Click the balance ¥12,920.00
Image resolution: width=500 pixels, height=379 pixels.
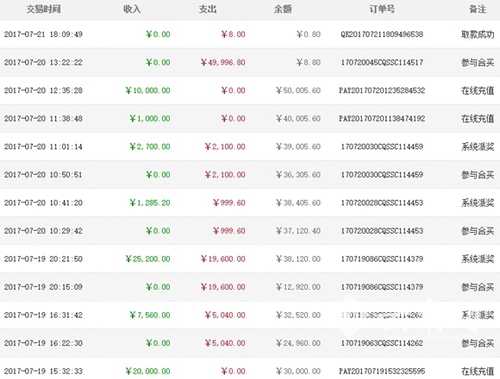pyautogui.click(x=298, y=287)
